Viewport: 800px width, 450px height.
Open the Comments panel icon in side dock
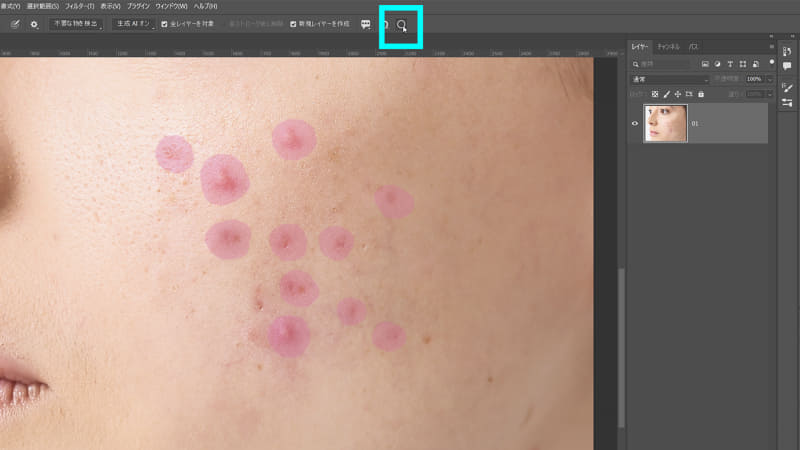coord(787,66)
